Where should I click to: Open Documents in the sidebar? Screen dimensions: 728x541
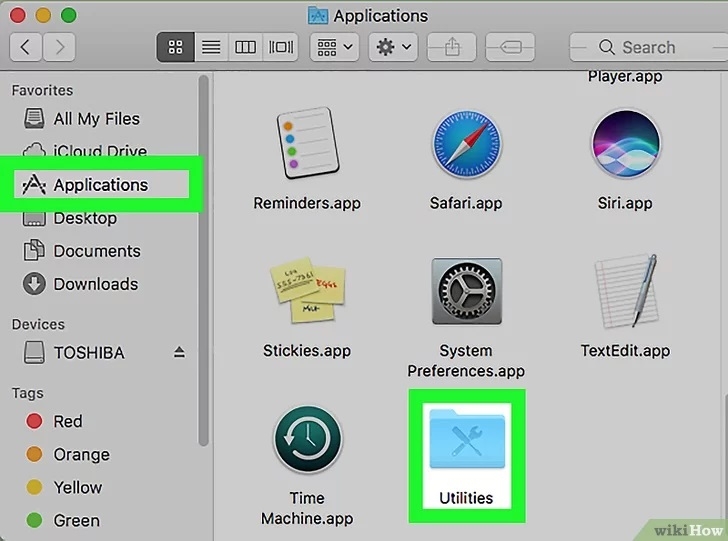click(x=82, y=251)
